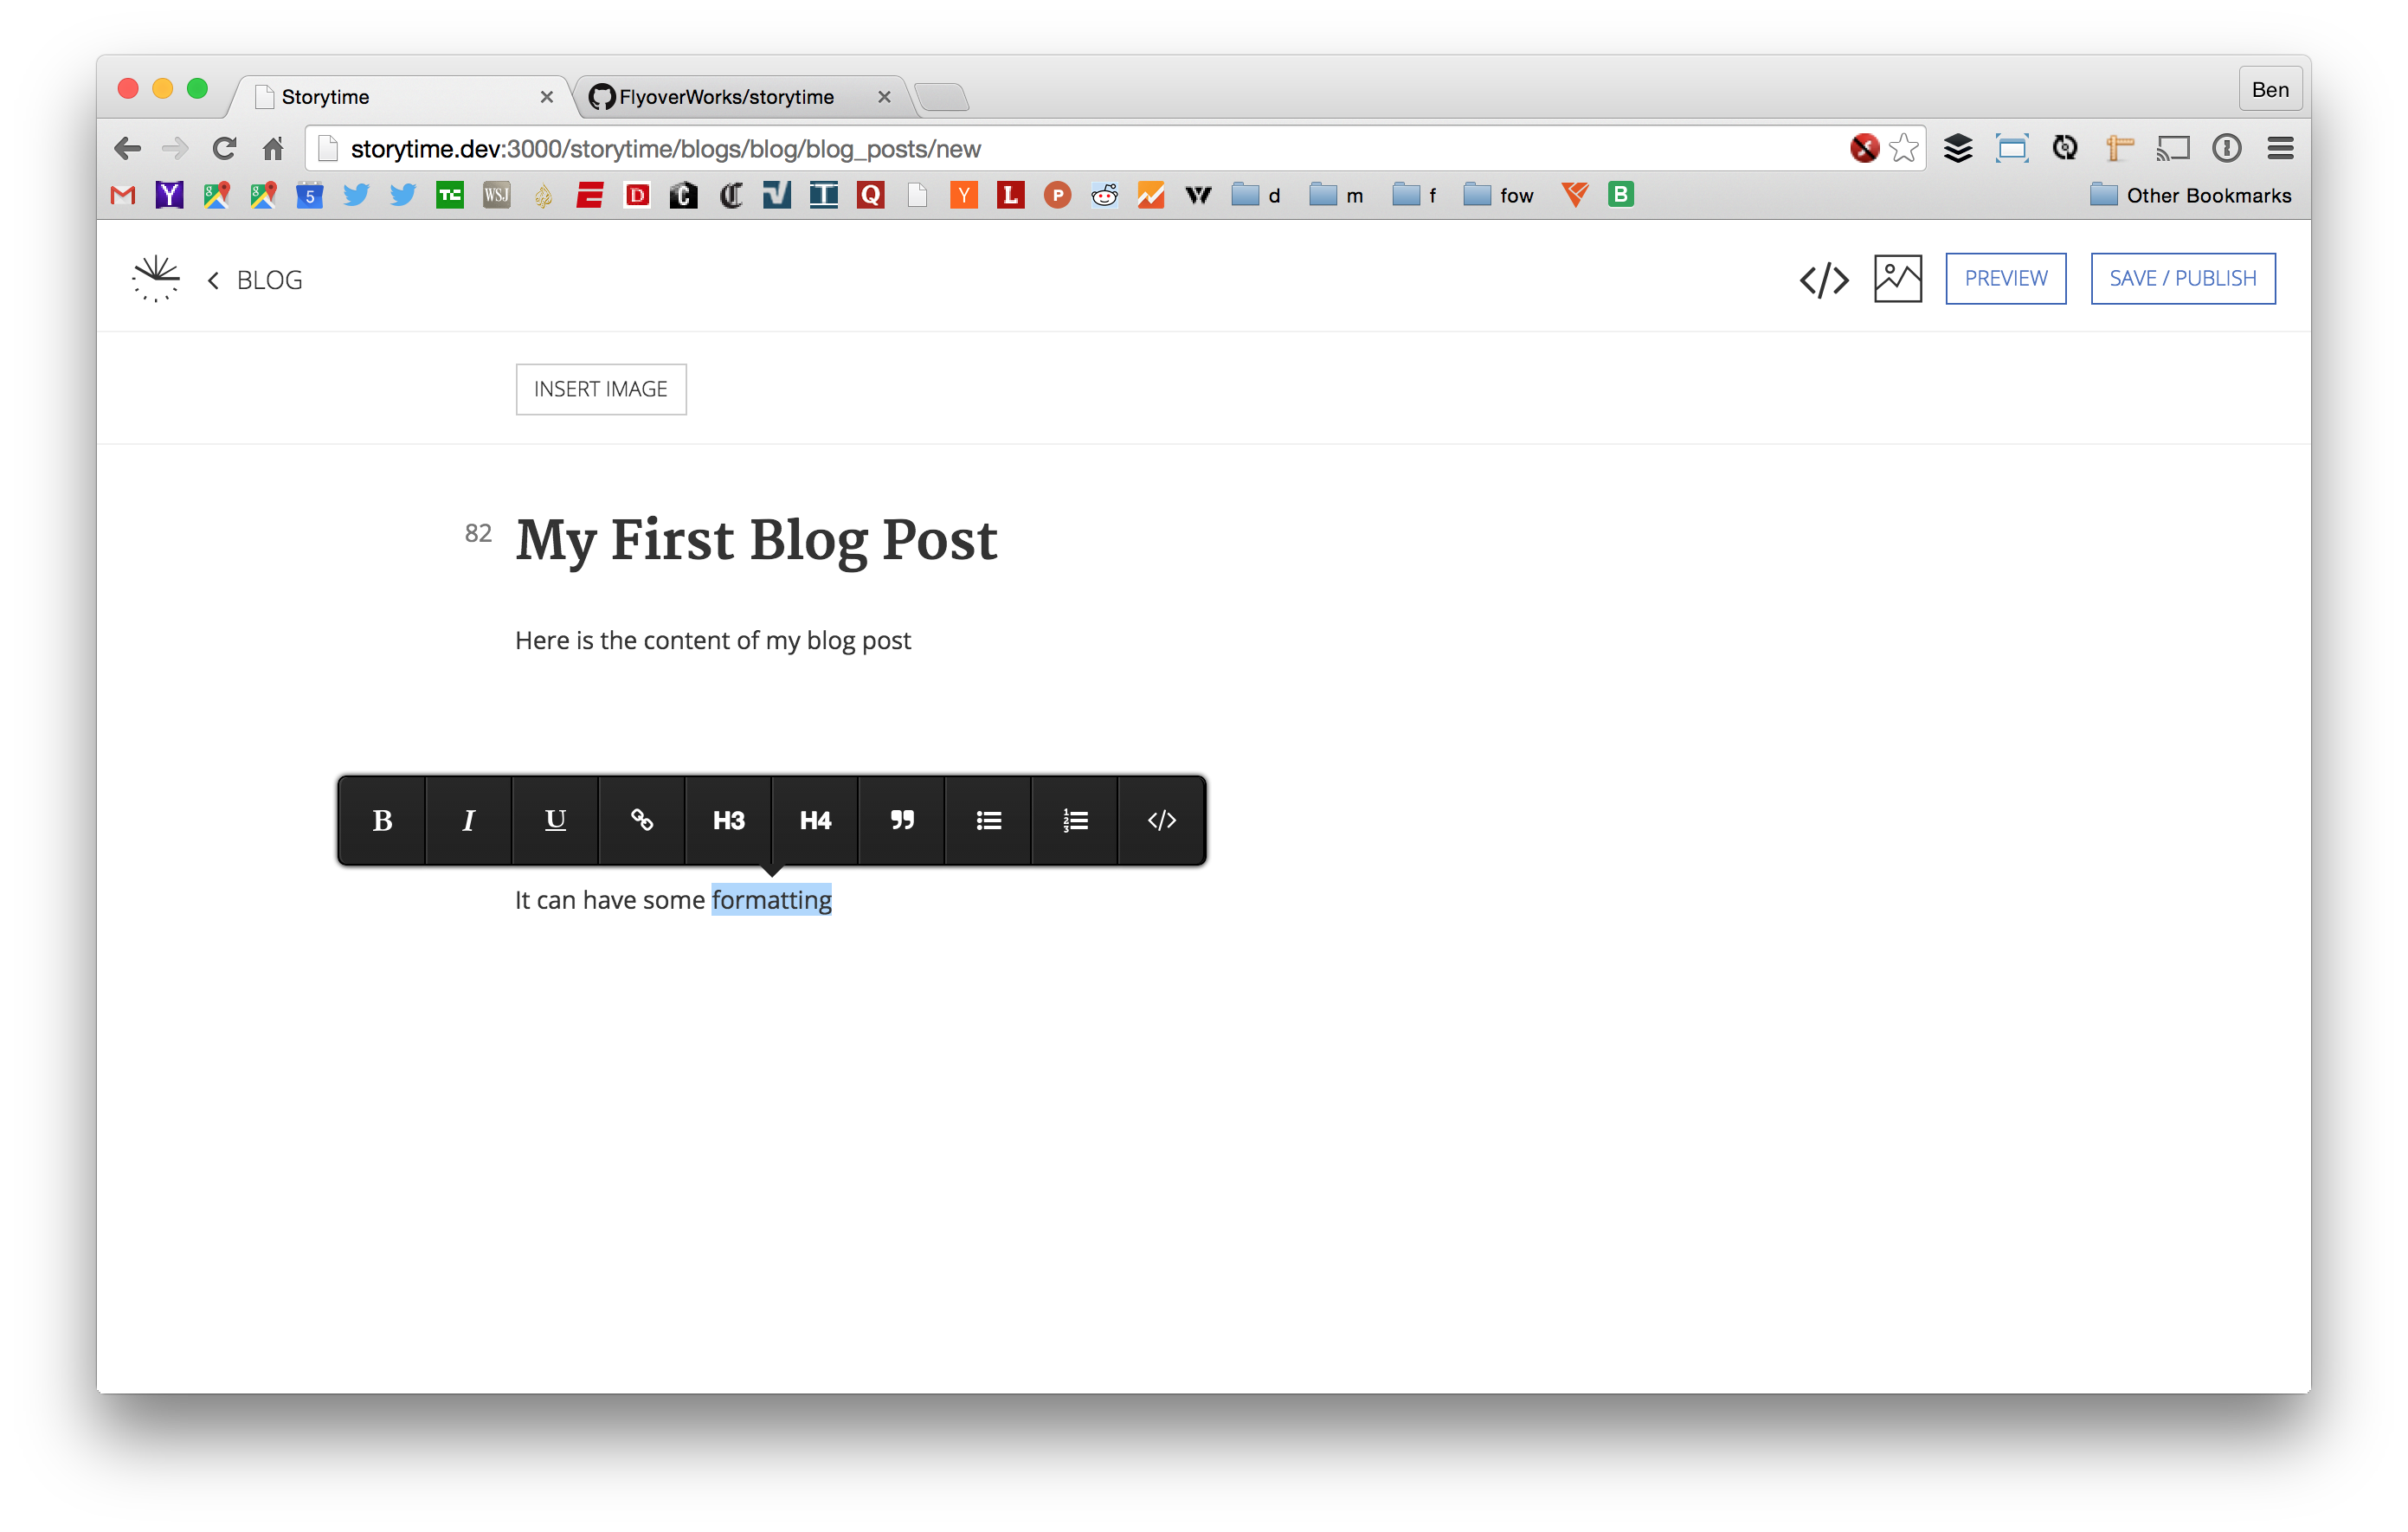Click the PREVIEW button
The width and height of the screenshot is (2408, 1532).
2005,279
